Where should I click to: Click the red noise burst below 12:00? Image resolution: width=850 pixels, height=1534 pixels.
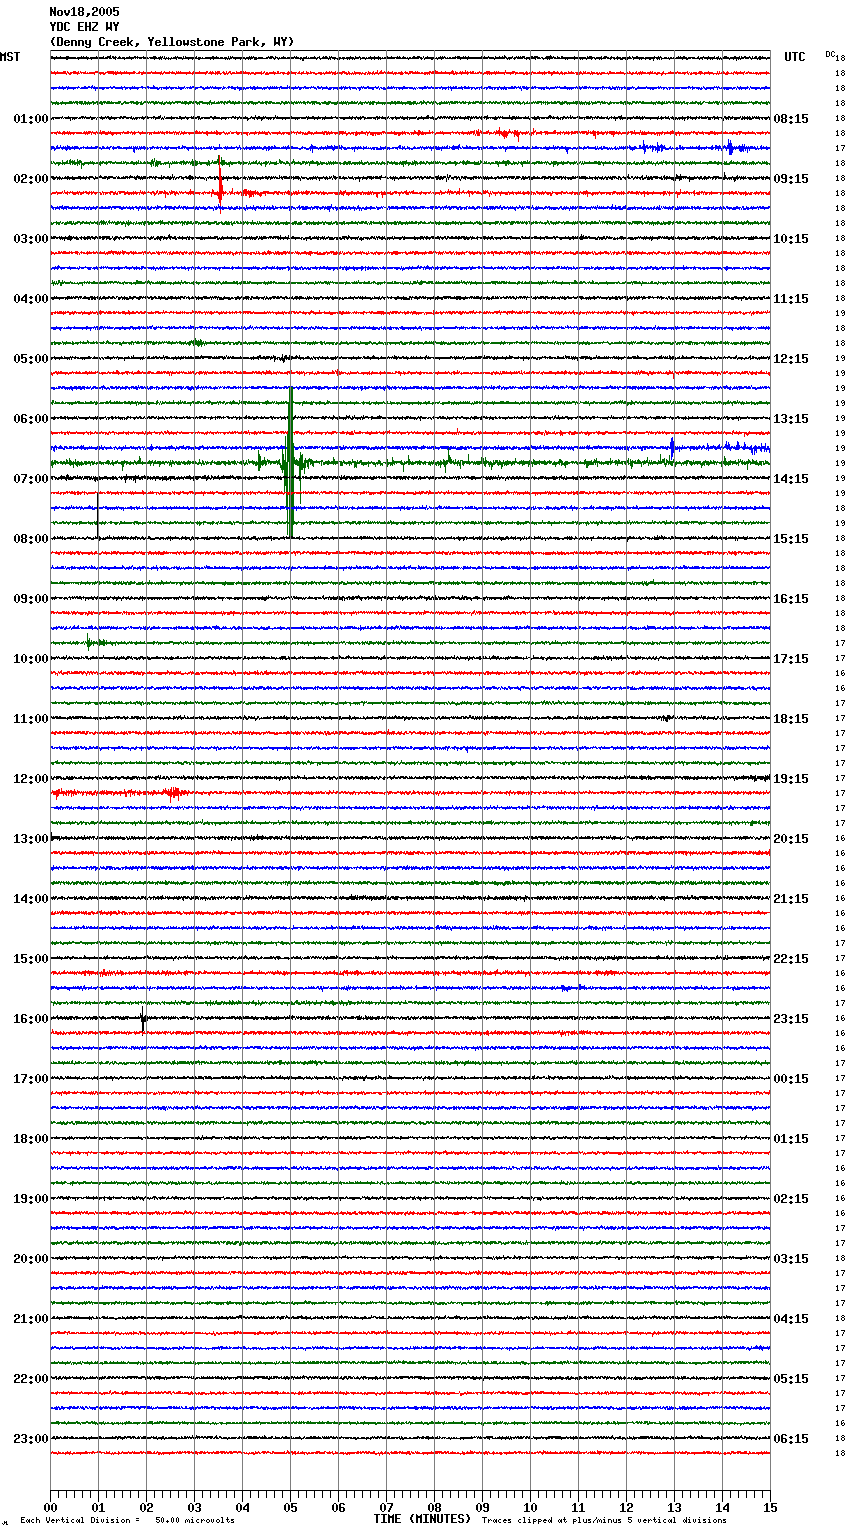[x=175, y=794]
